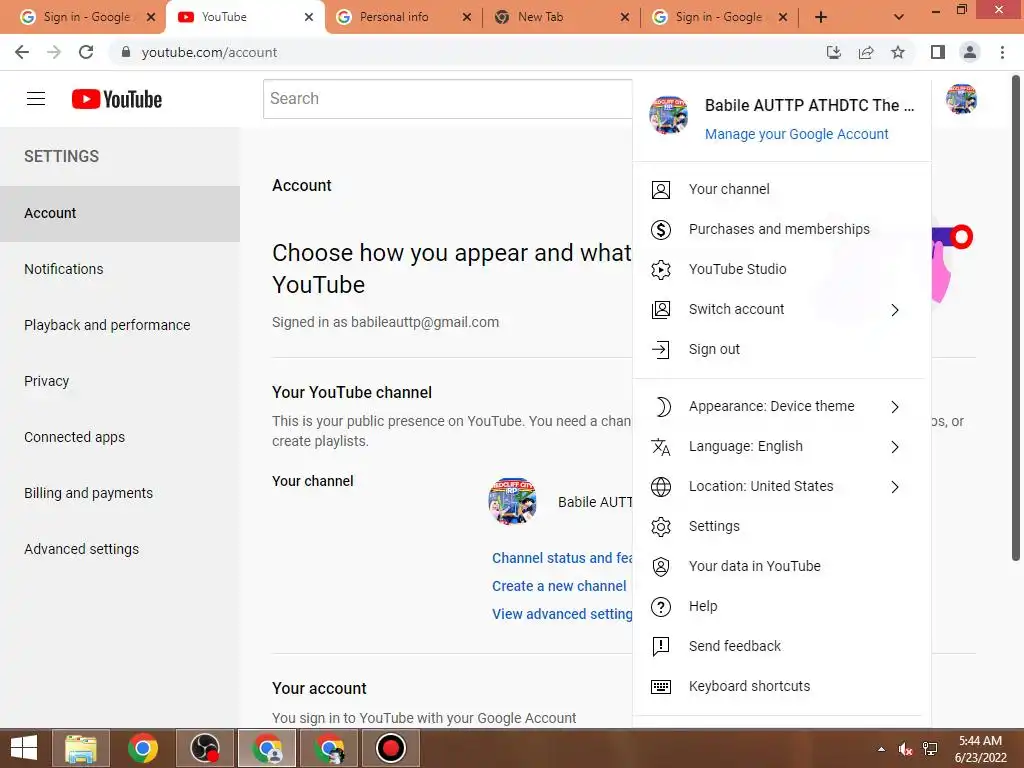
Task: Click the red record app taskbar icon
Action: tap(391, 748)
